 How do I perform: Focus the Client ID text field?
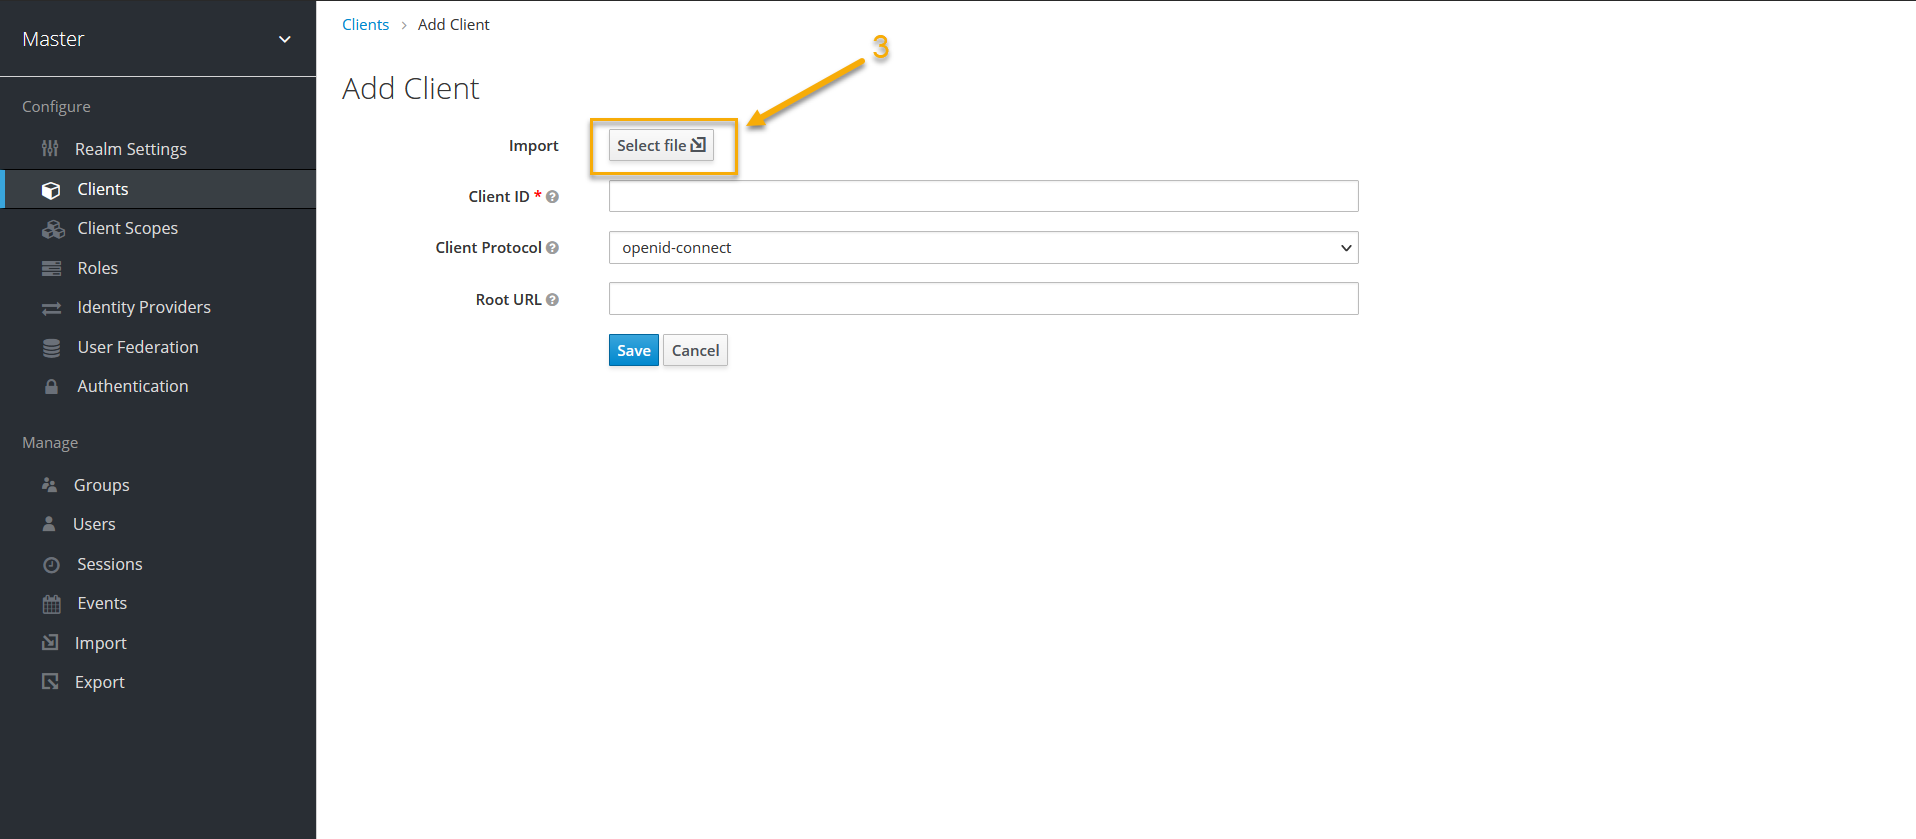point(982,196)
